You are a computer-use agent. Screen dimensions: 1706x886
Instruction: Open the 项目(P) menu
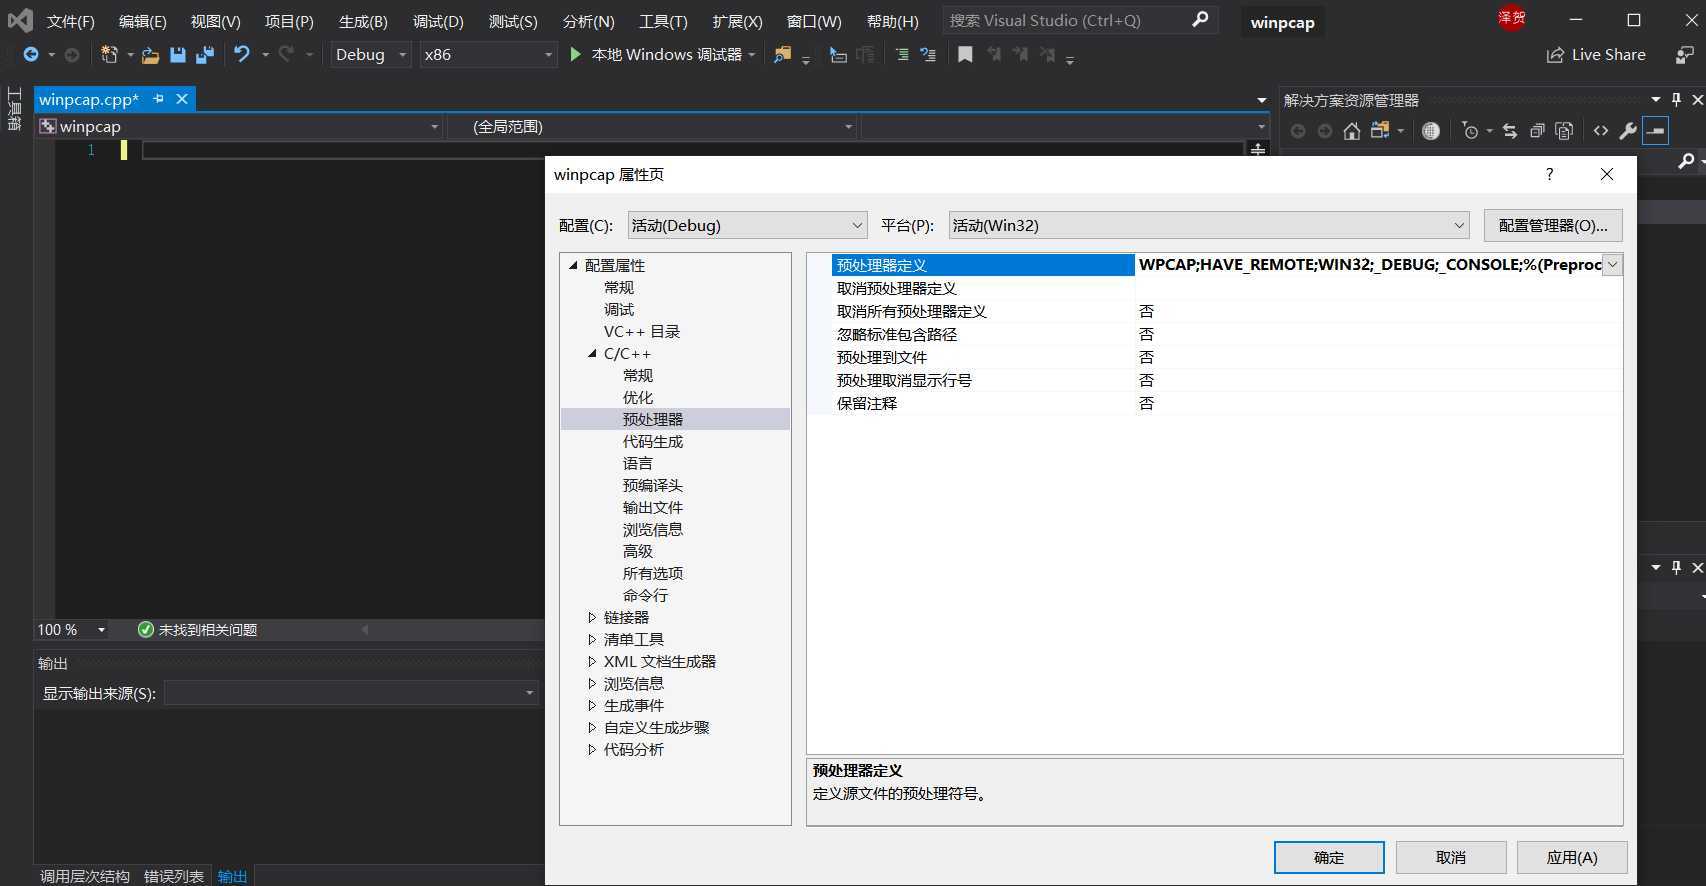[x=289, y=21]
